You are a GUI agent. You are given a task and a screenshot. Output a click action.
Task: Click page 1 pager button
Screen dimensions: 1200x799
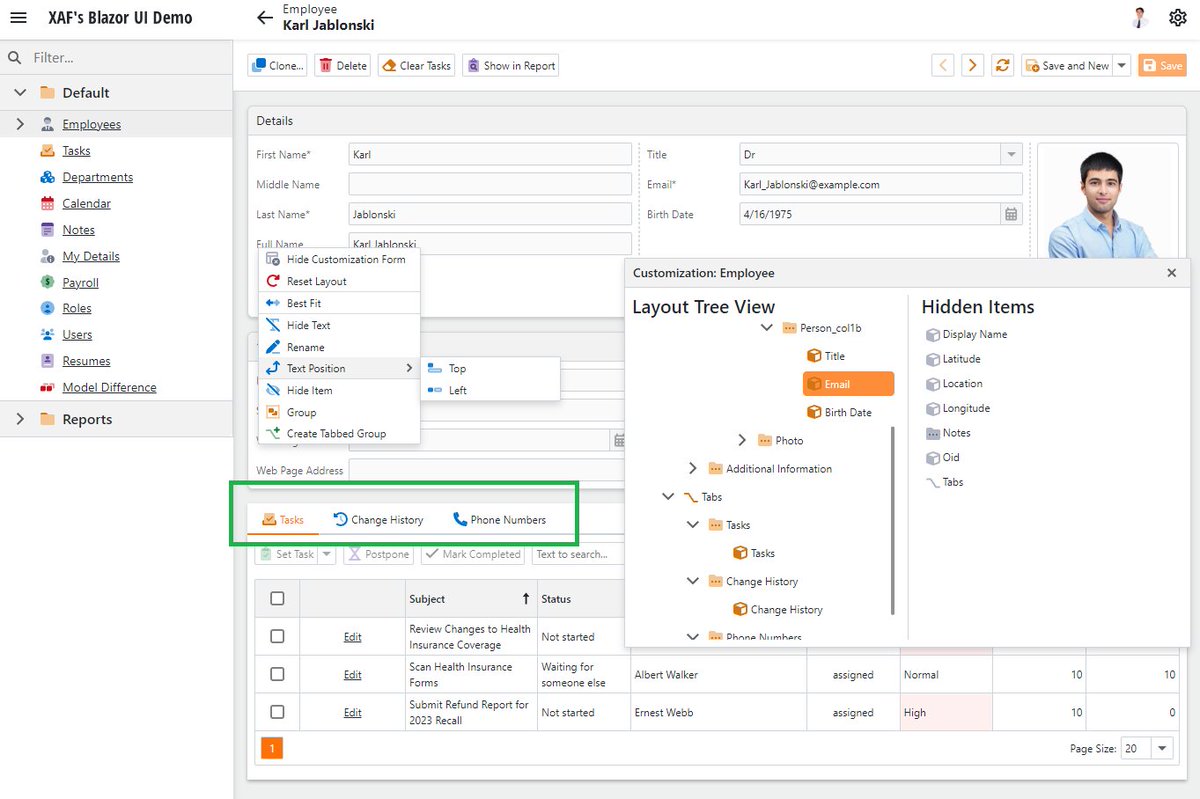click(272, 748)
